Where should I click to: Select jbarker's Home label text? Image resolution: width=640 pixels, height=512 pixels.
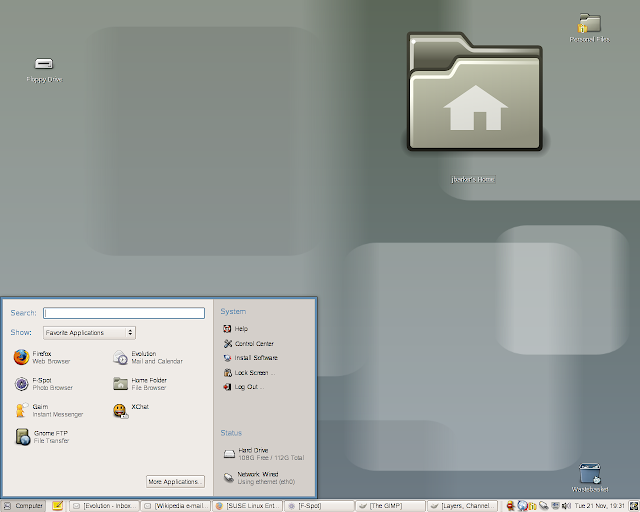point(473,179)
